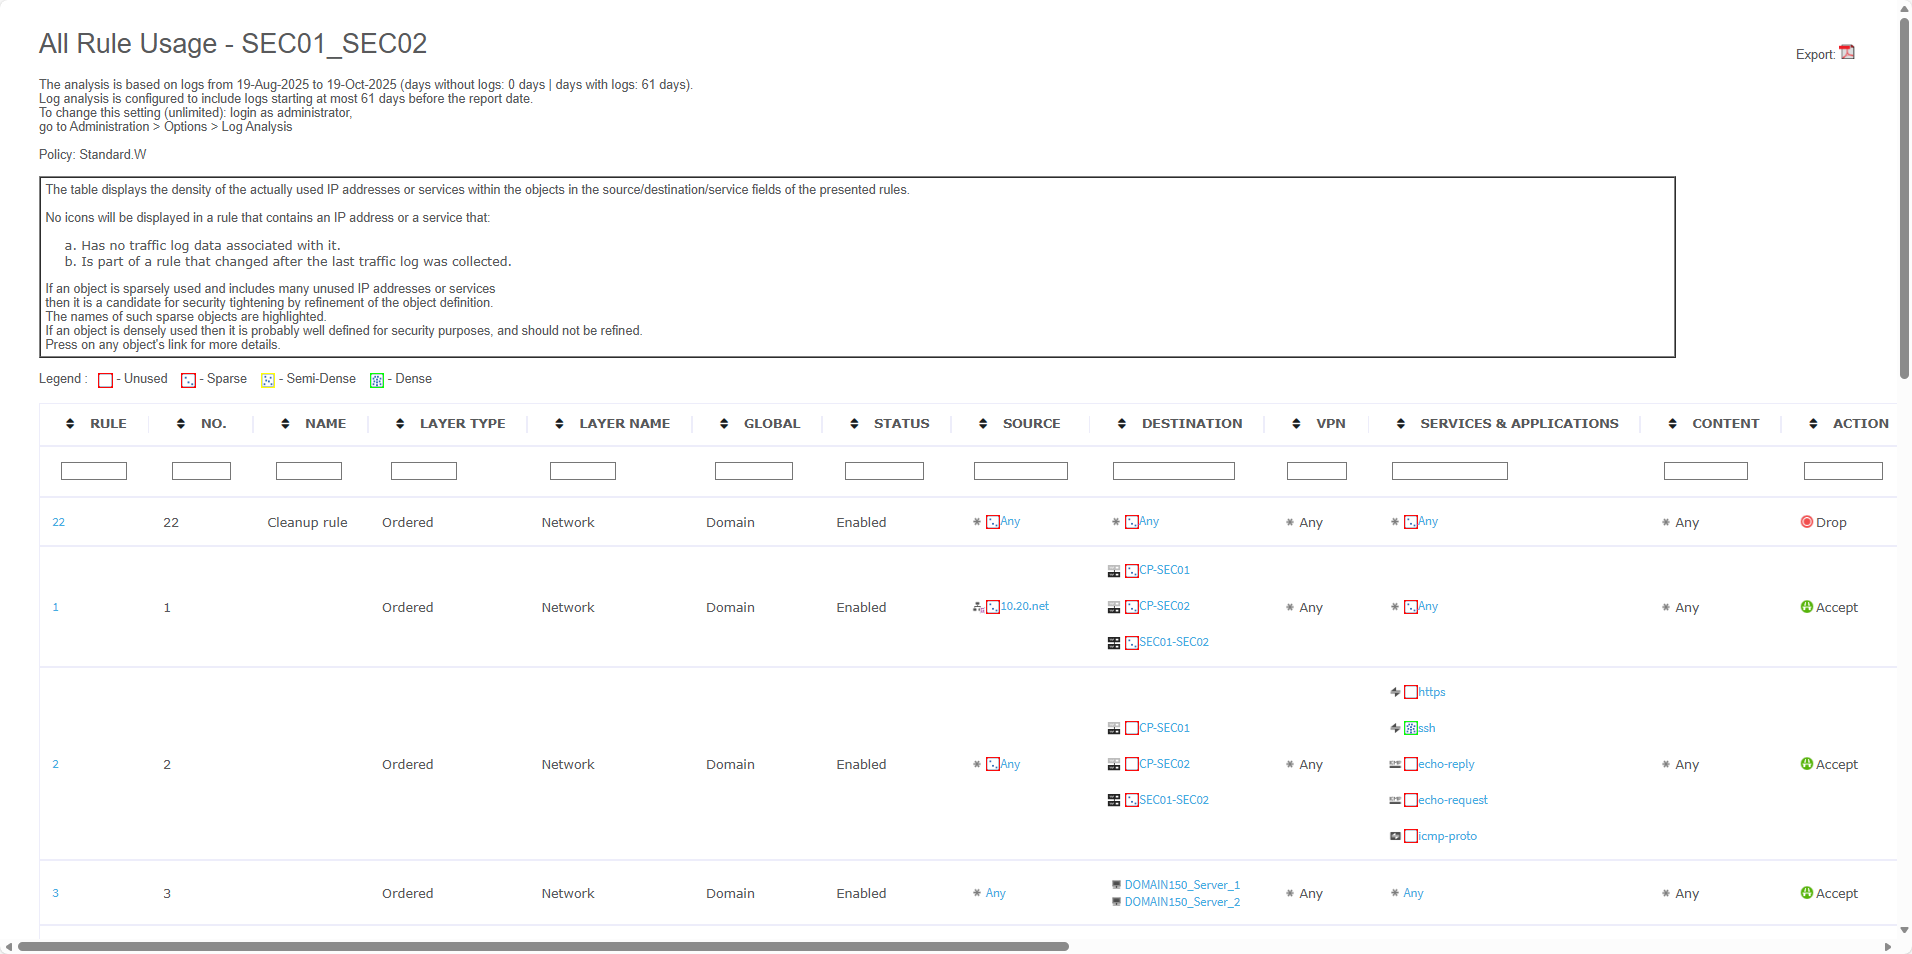Image resolution: width=1912 pixels, height=954 pixels.
Task: Click the Export PDF icon
Action: (x=1847, y=53)
